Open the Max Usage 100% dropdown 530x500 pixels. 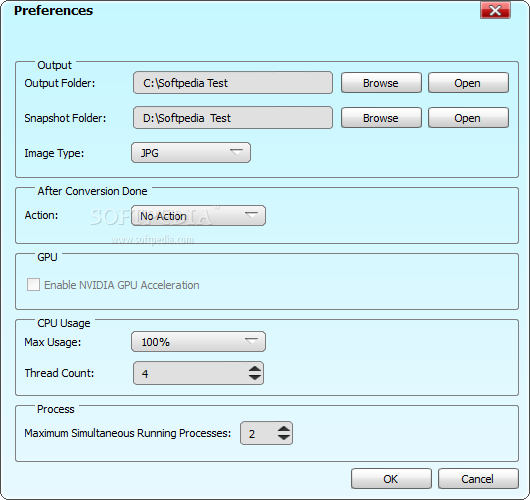[x=198, y=342]
